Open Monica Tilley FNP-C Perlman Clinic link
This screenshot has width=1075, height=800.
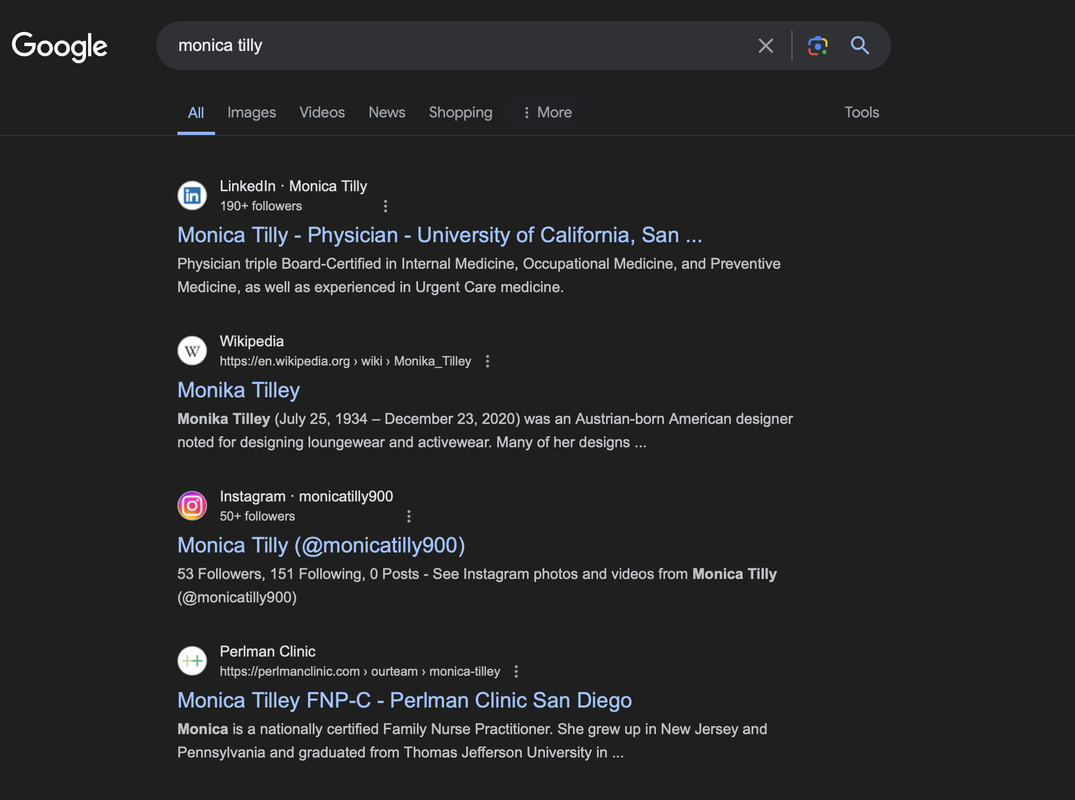coord(404,701)
